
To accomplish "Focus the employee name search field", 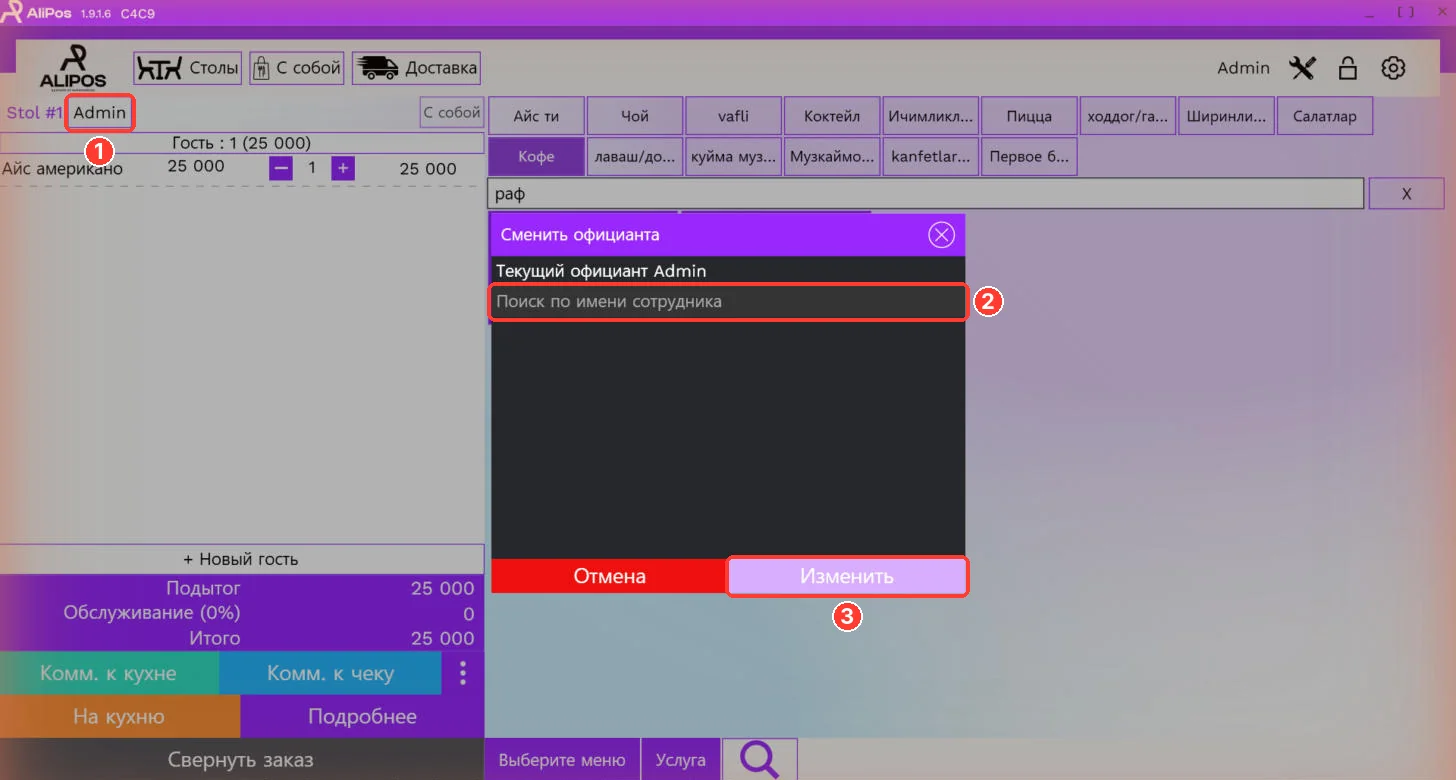I will [x=728, y=302].
